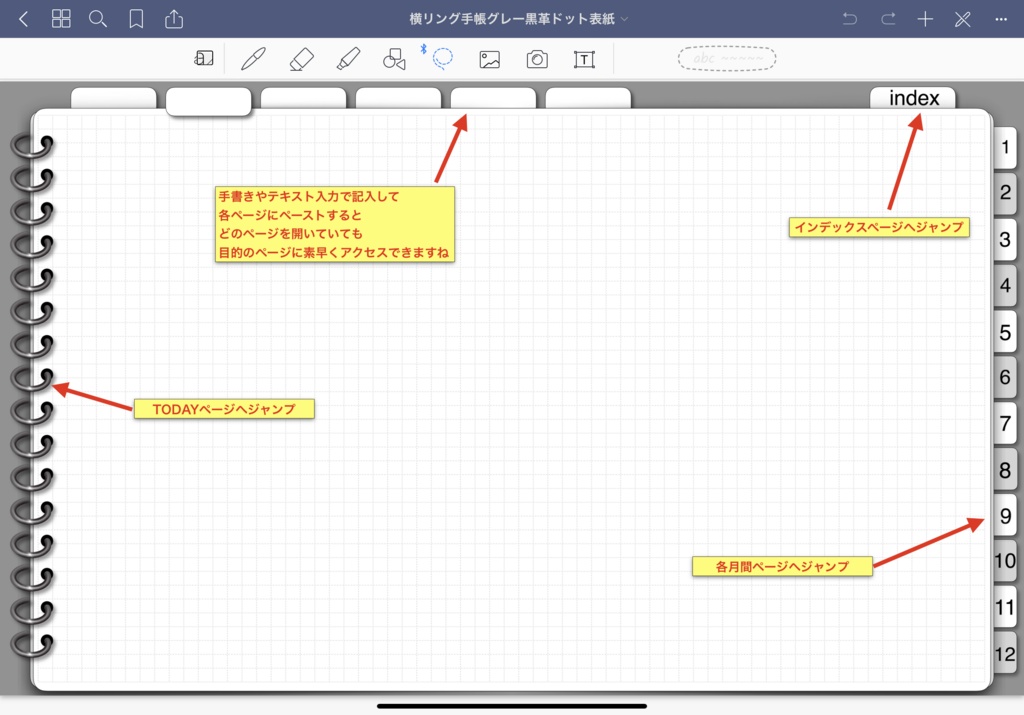The height and width of the screenshot is (715, 1024).
Task: Open the camera tool
Action: pyautogui.click(x=537, y=58)
